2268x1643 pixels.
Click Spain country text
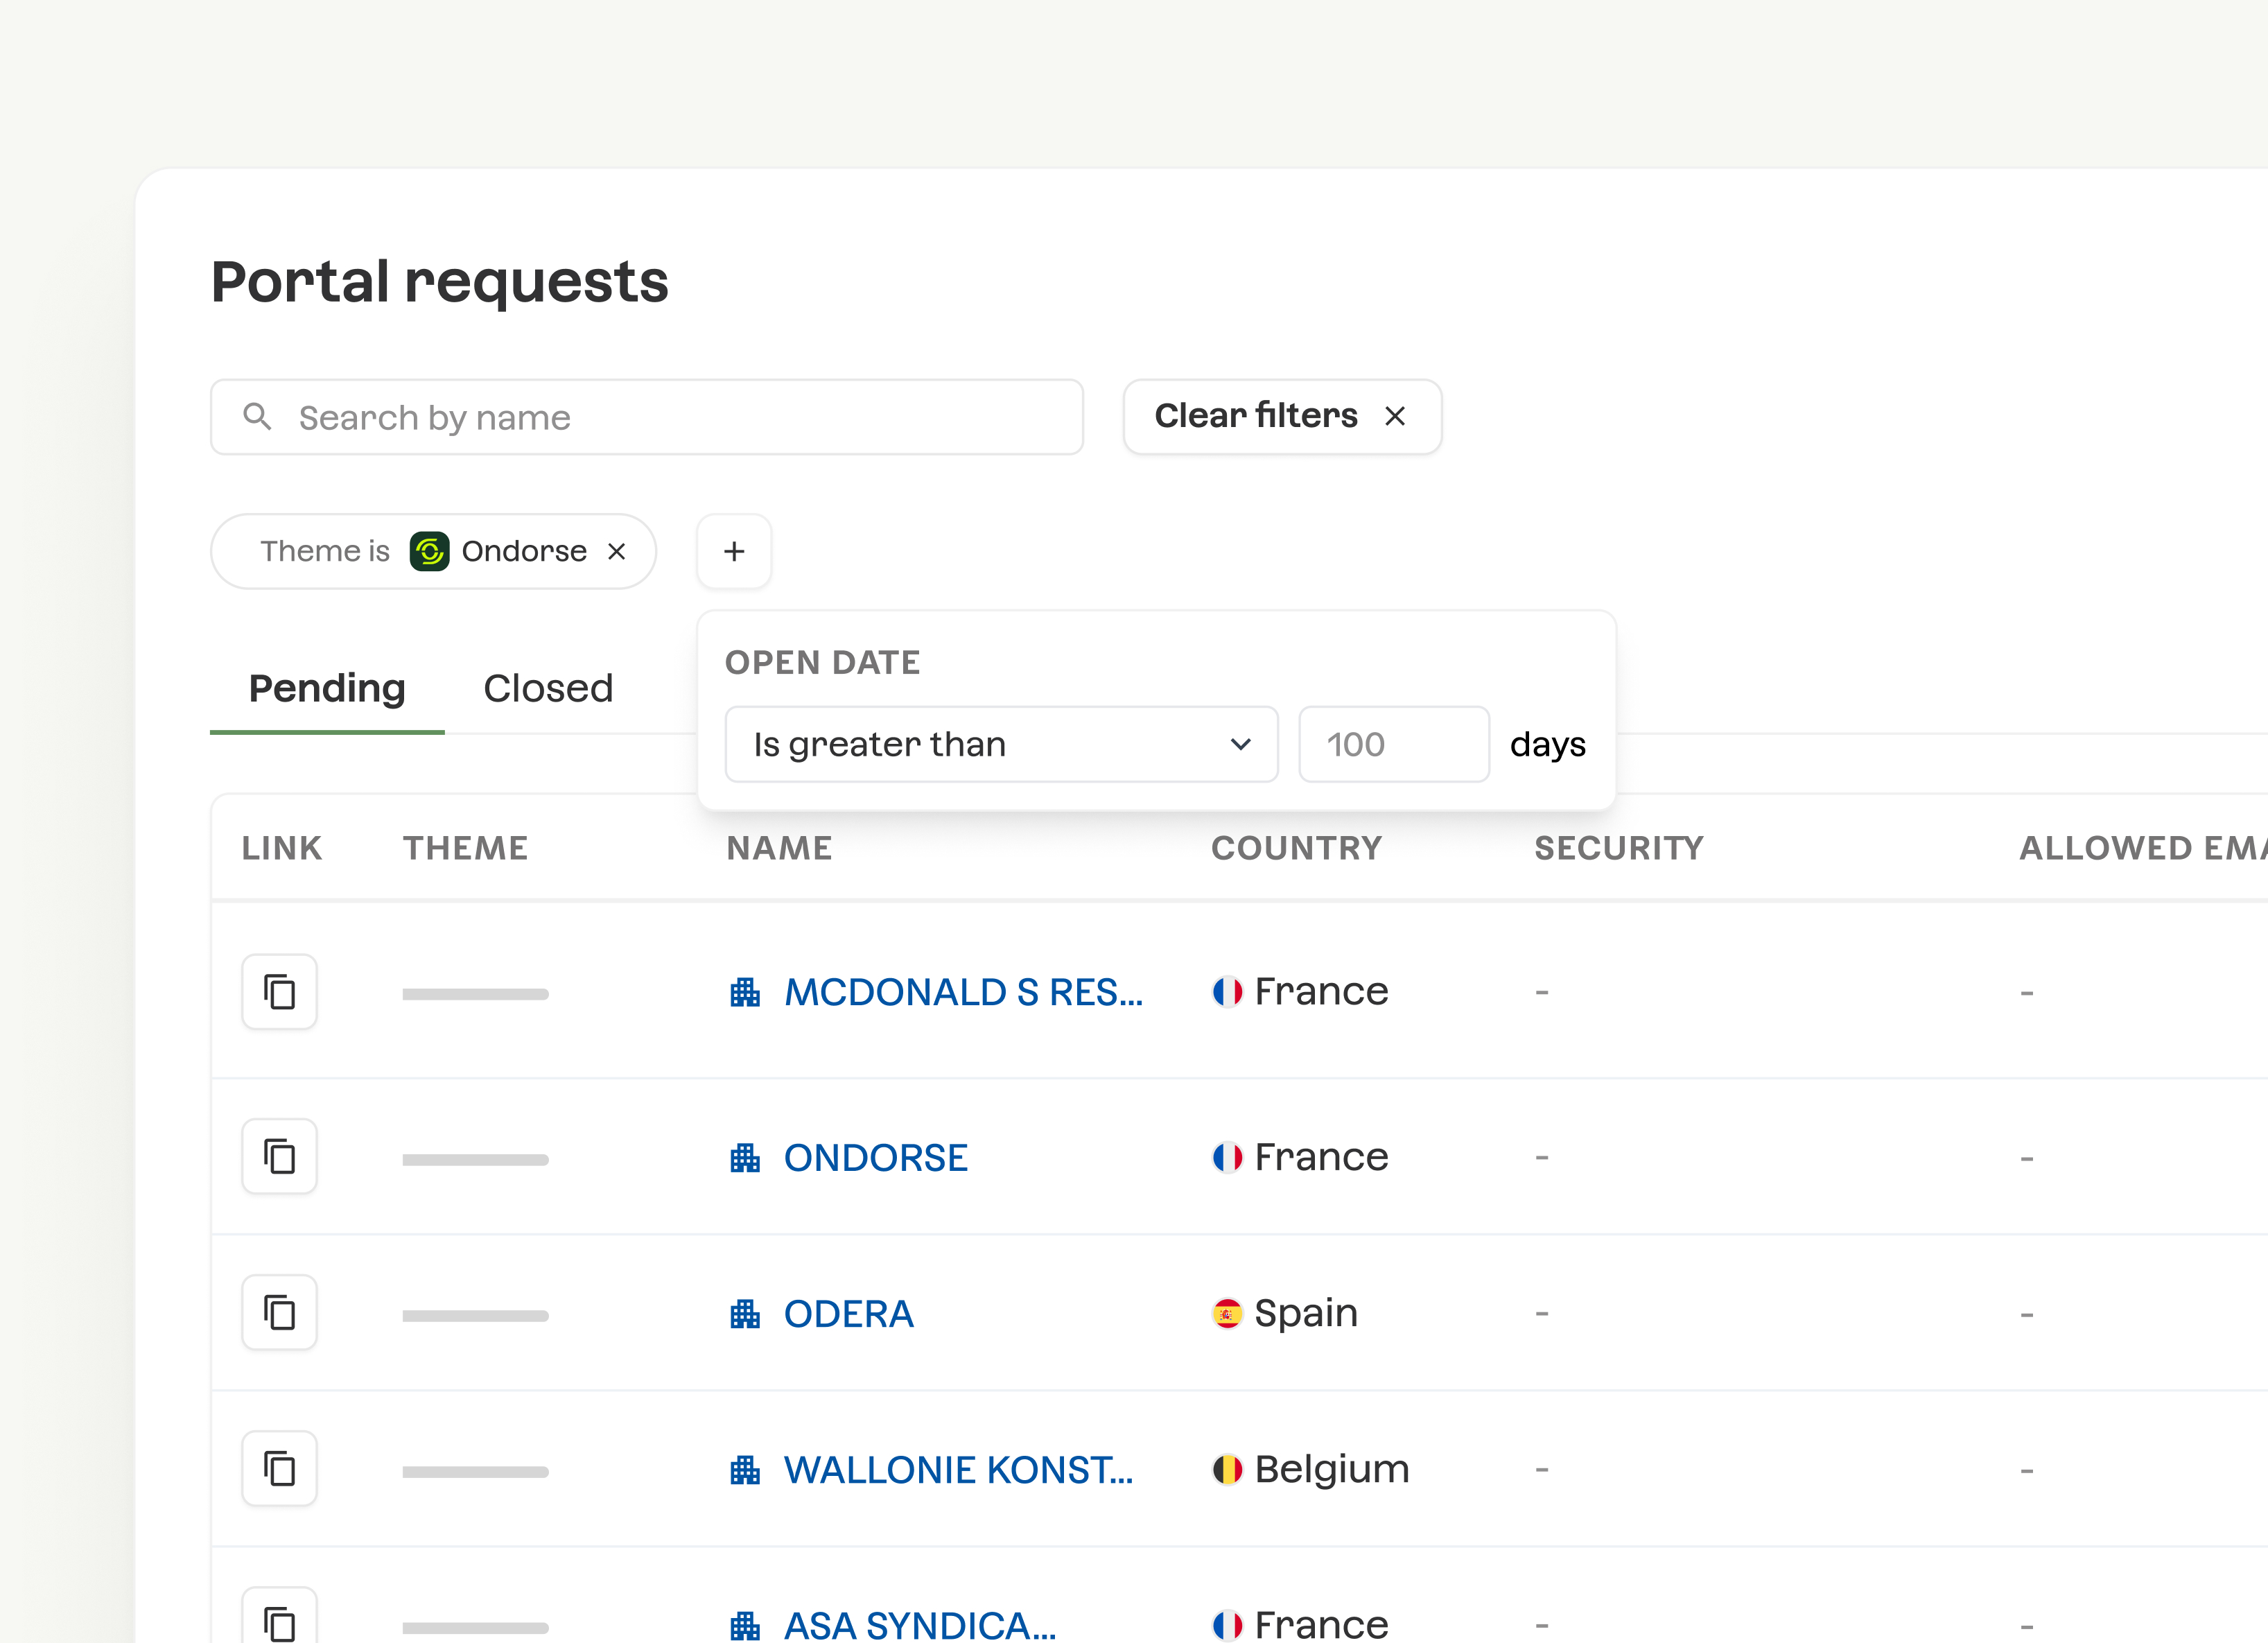click(x=1306, y=1314)
